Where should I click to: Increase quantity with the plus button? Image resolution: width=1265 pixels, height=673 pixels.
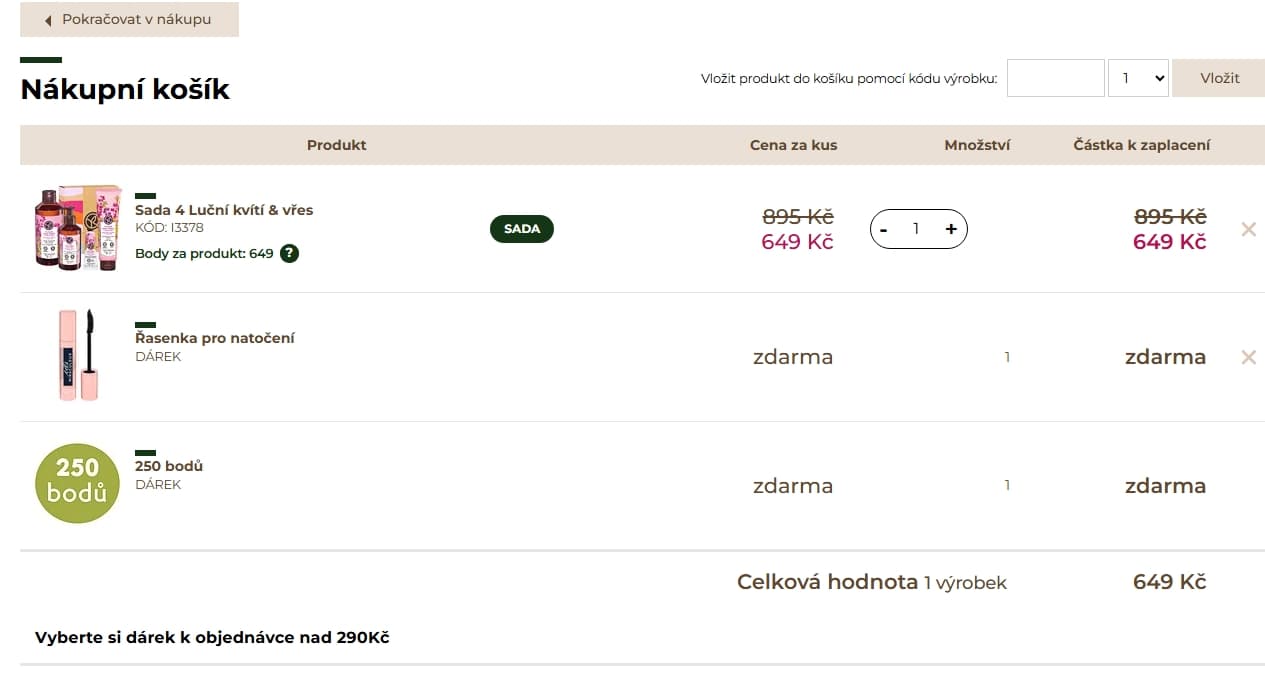[x=950, y=229]
